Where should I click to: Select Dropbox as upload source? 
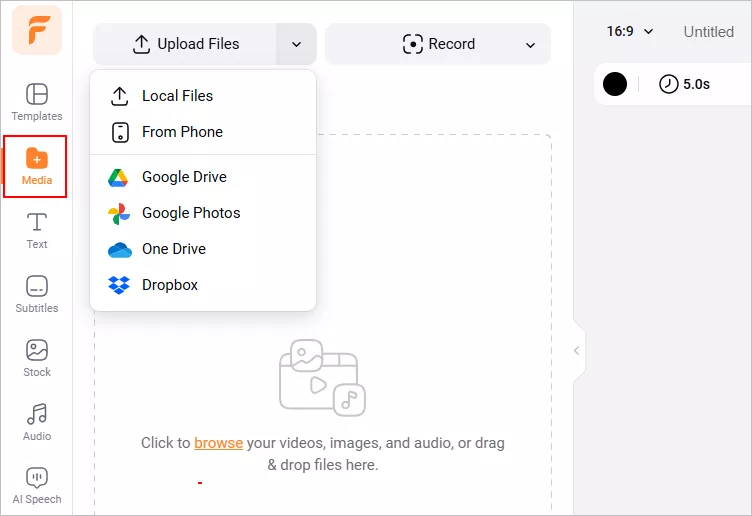click(203, 285)
